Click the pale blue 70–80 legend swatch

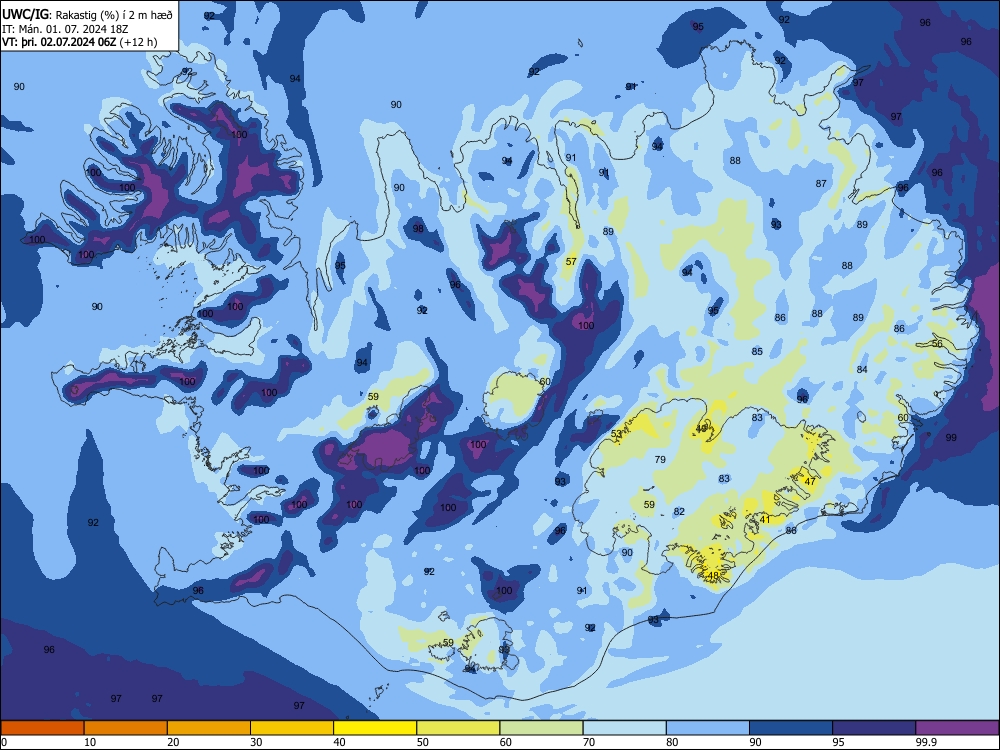tap(625, 728)
